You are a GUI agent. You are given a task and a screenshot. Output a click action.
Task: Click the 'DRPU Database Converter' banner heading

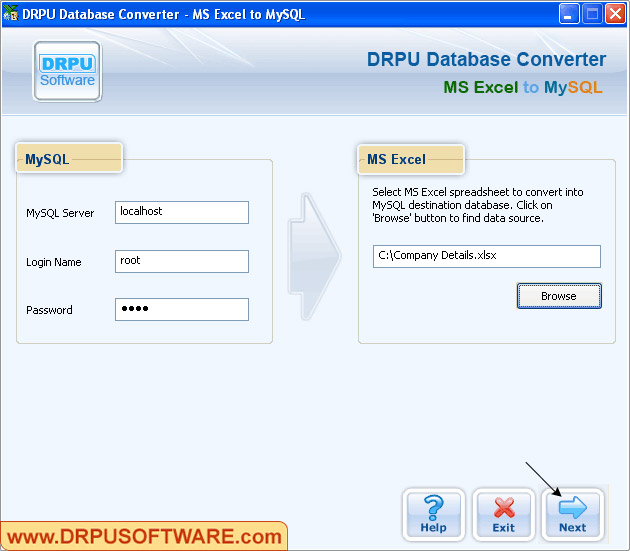(x=486, y=59)
